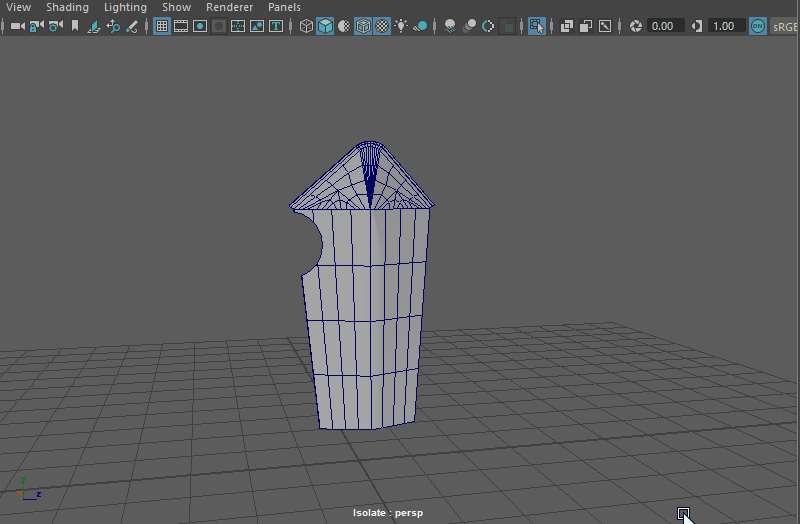Open Camera Attributes icon
The image size is (800, 524).
56,26
